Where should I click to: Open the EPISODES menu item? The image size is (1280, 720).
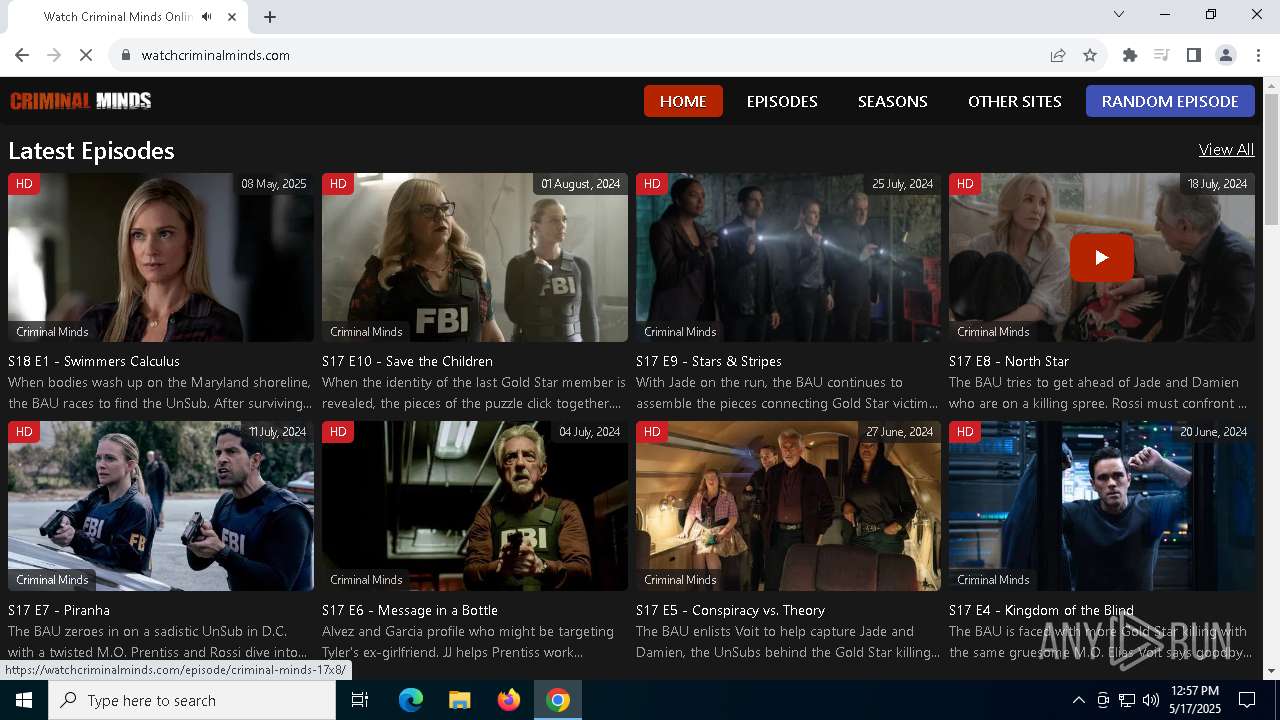click(782, 101)
